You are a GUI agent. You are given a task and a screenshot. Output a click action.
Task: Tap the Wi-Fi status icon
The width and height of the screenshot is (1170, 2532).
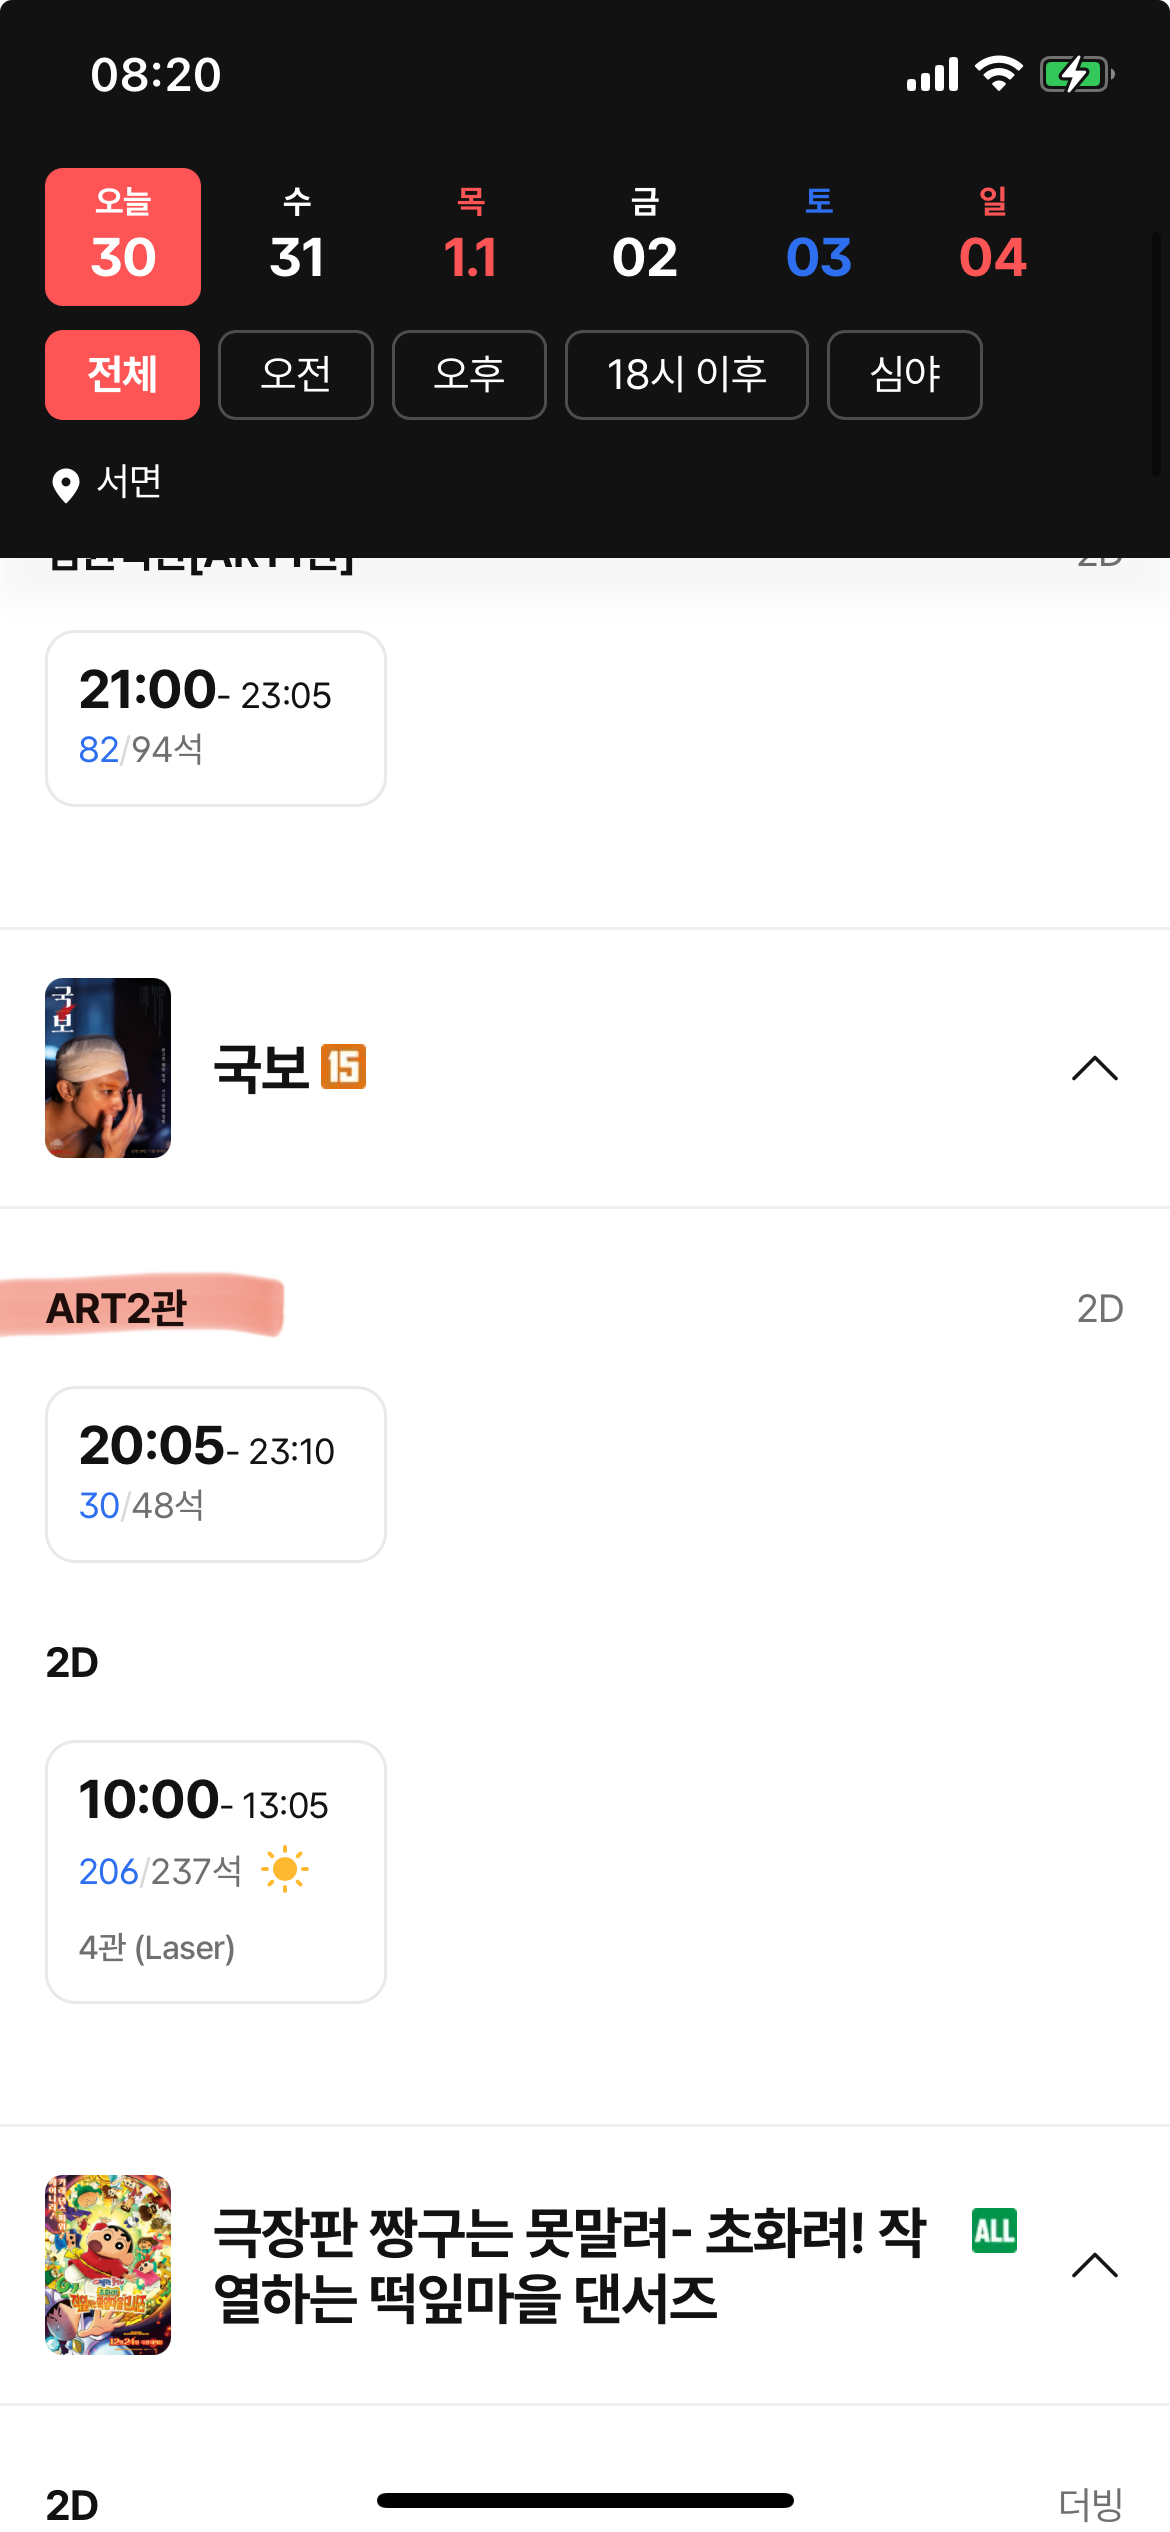coord(998,75)
